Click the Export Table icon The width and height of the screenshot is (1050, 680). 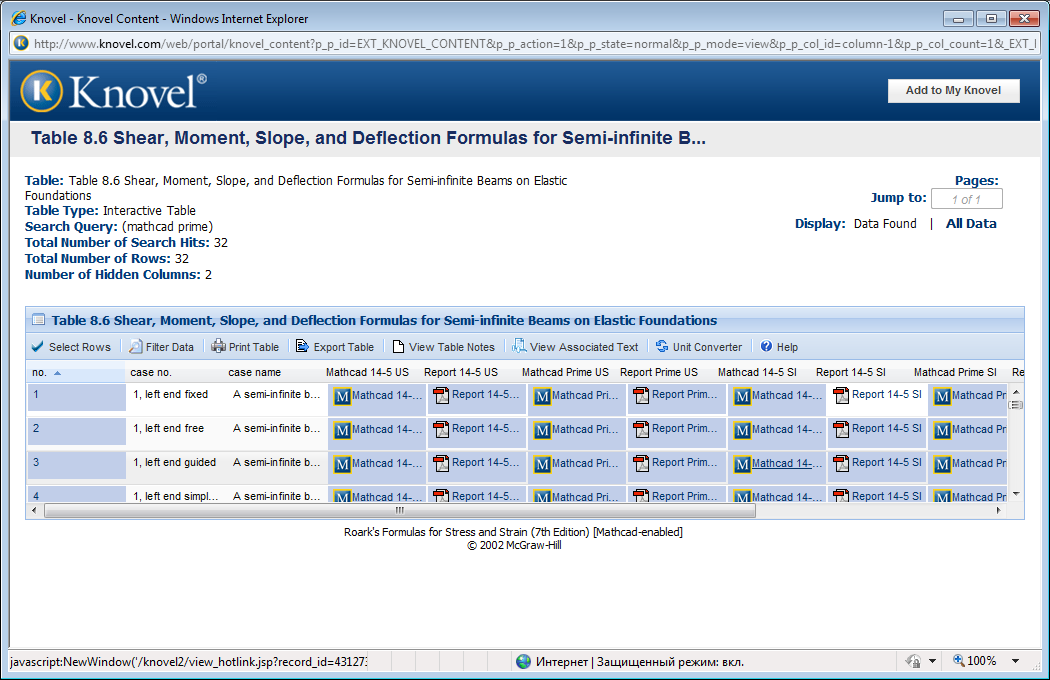[303, 346]
